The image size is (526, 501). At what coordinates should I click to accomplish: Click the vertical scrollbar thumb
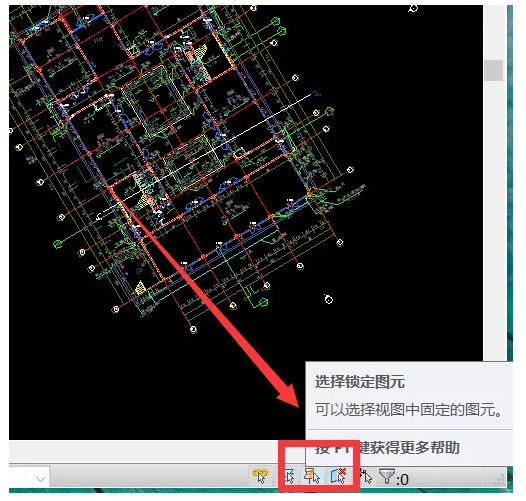click(493, 70)
